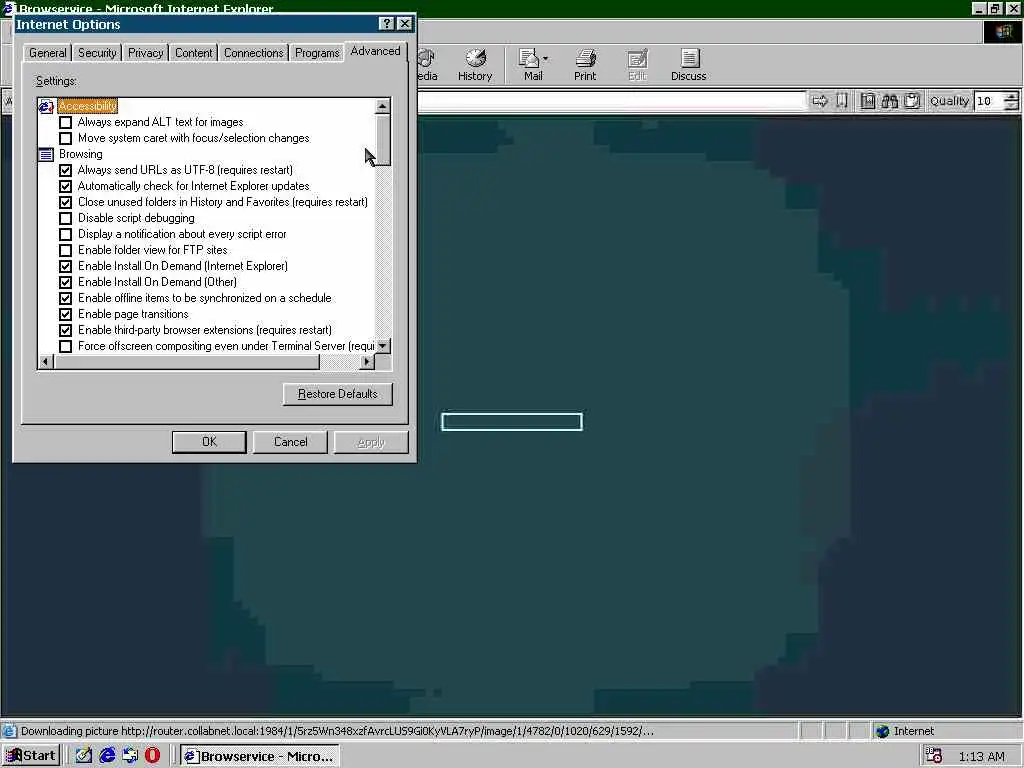Toggle Enable Install On Demand (Other)
Viewport: 1024px width, 768px height.
point(65,282)
